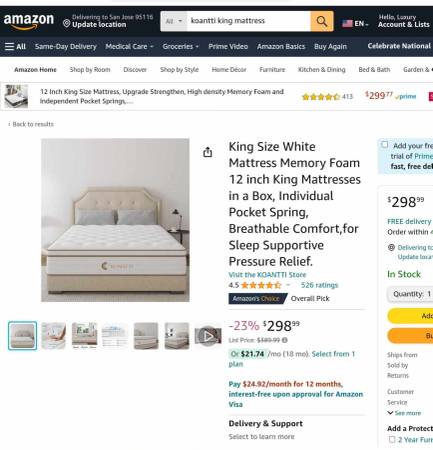
Task: Click the search text field
Action: coord(249,21)
